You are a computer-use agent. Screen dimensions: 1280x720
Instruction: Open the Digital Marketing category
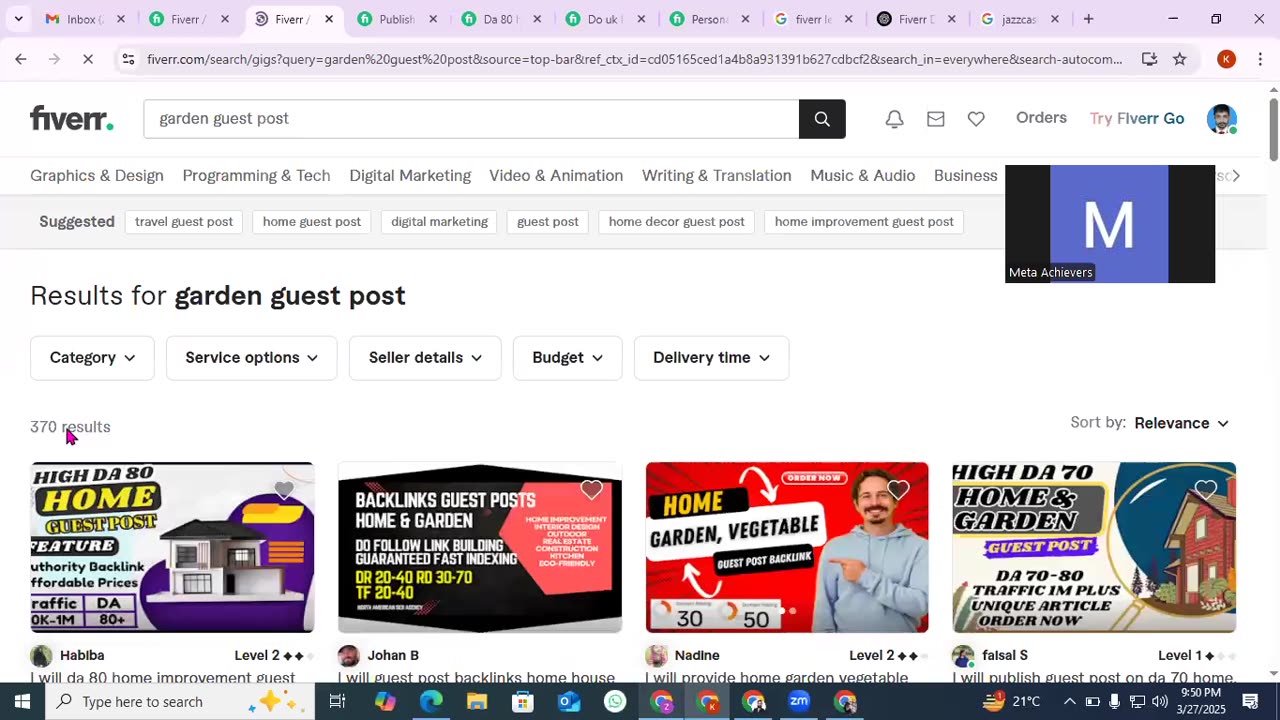410,176
